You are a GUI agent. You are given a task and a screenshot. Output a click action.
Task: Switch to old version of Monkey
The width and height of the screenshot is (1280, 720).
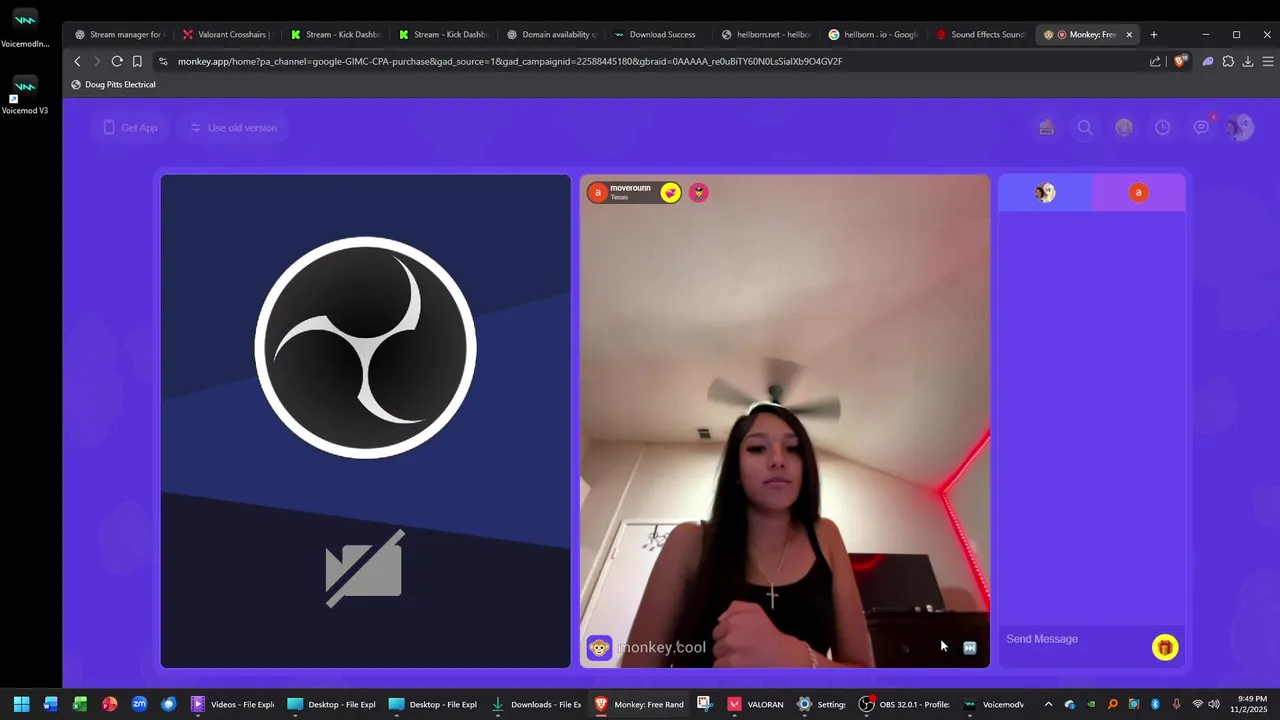[233, 128]
